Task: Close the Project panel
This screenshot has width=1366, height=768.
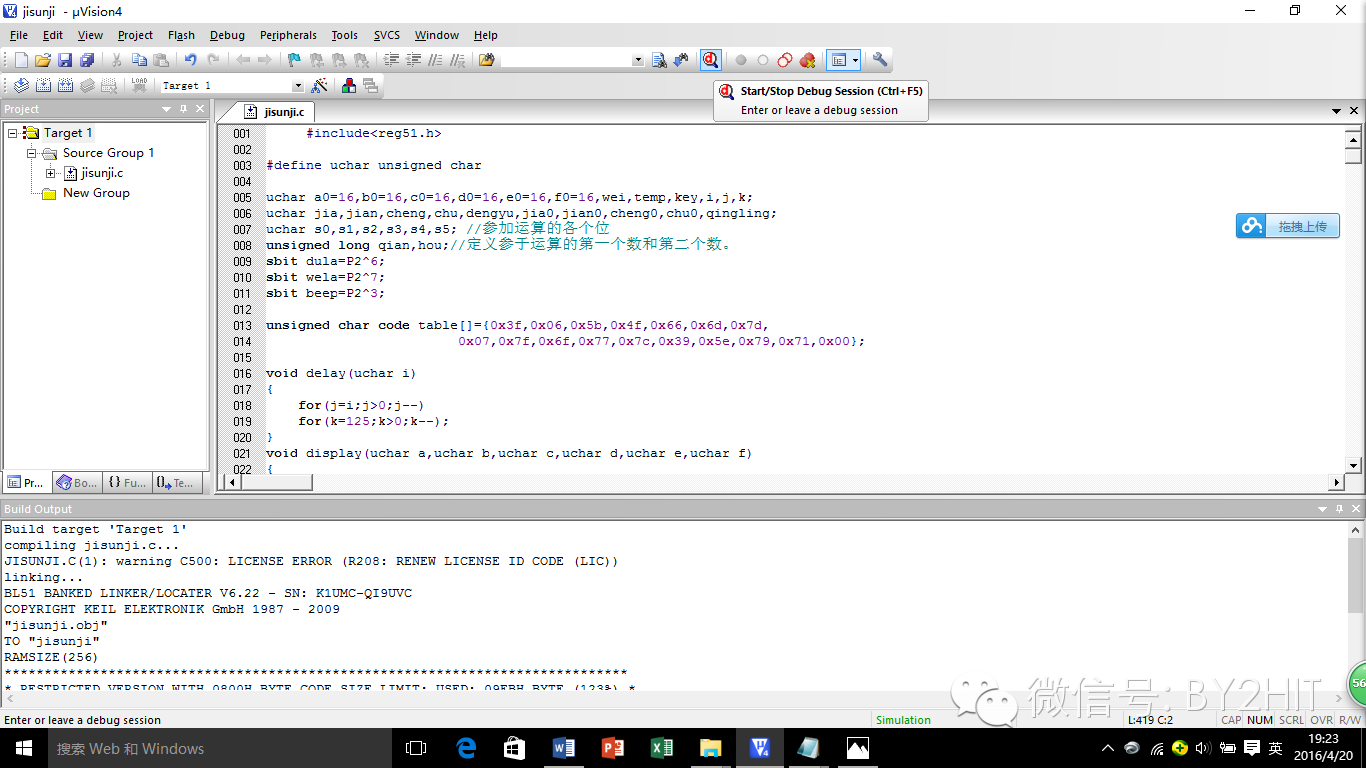Action: [x=200, y=109]
